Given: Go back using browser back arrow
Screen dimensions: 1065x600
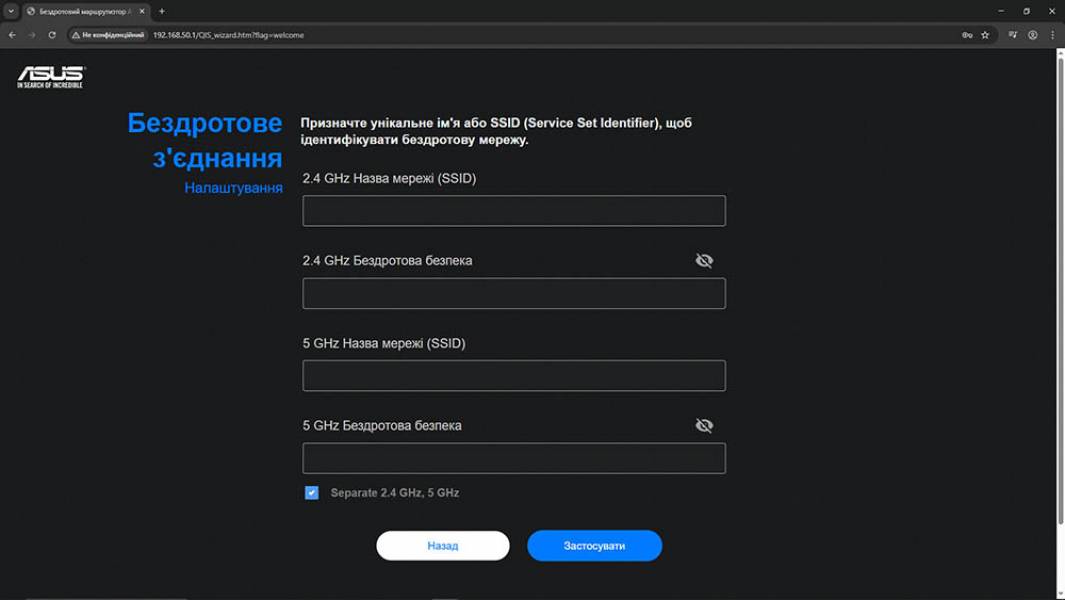Looking at the screenshot, I should point(12,35).
